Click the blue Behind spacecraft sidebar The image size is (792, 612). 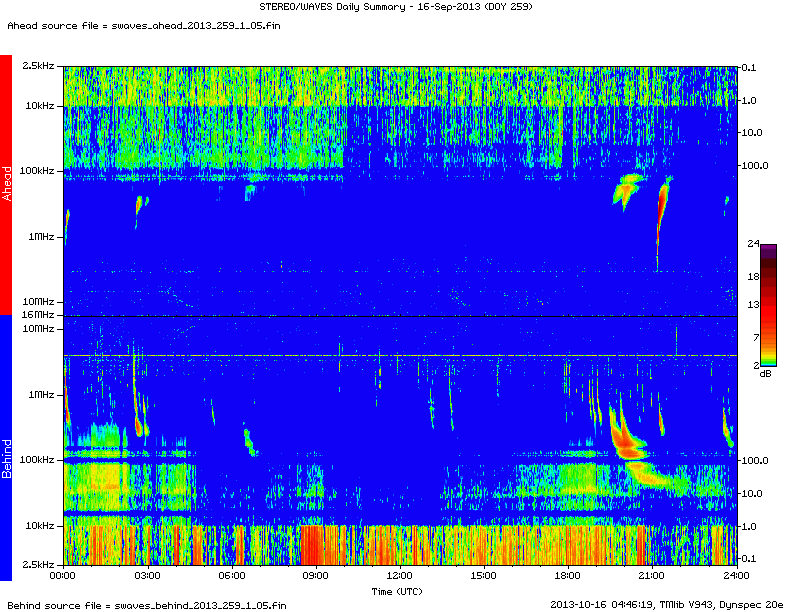pyautogui.click(x=6, y=447)
